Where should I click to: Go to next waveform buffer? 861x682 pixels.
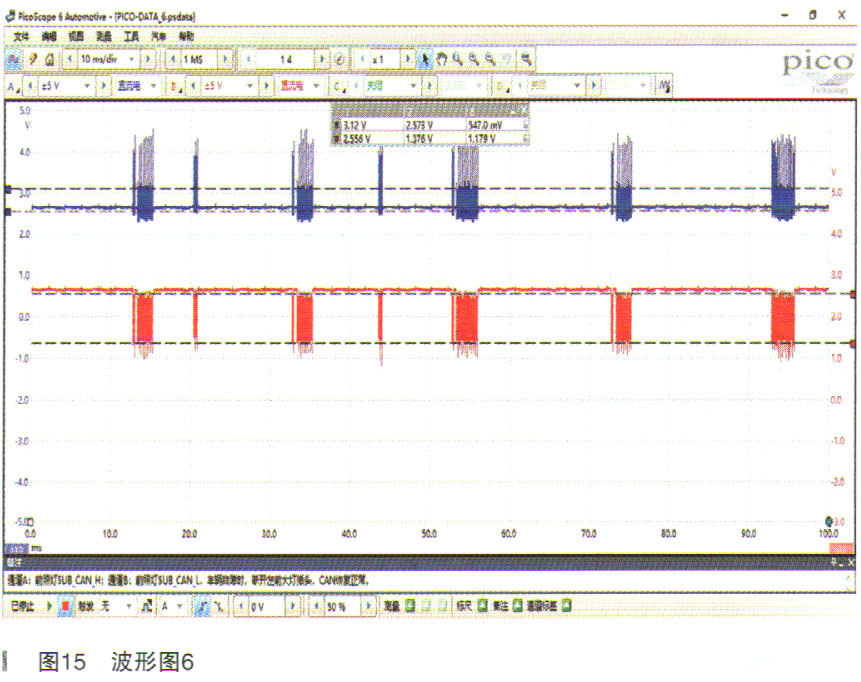tap(322, 59)
